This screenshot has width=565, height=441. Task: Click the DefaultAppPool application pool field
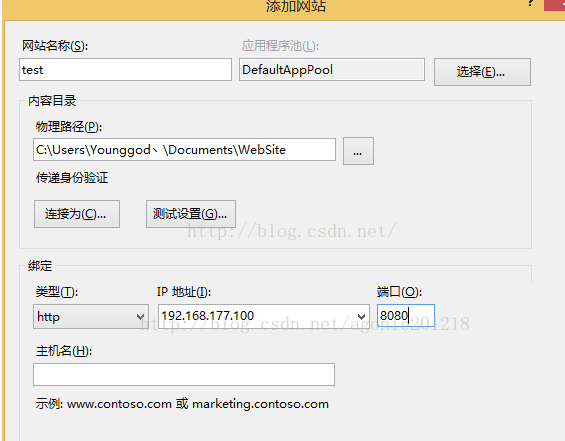click(332, 70)
